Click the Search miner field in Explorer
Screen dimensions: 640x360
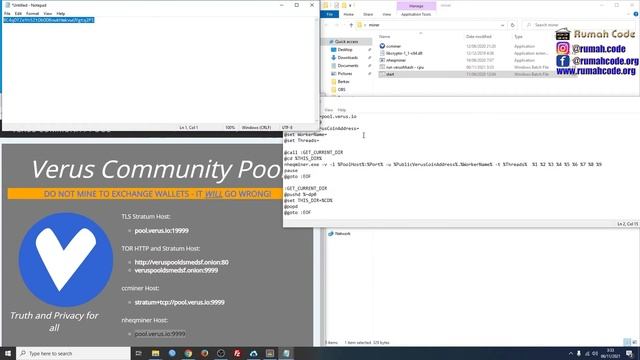(579, 25)
